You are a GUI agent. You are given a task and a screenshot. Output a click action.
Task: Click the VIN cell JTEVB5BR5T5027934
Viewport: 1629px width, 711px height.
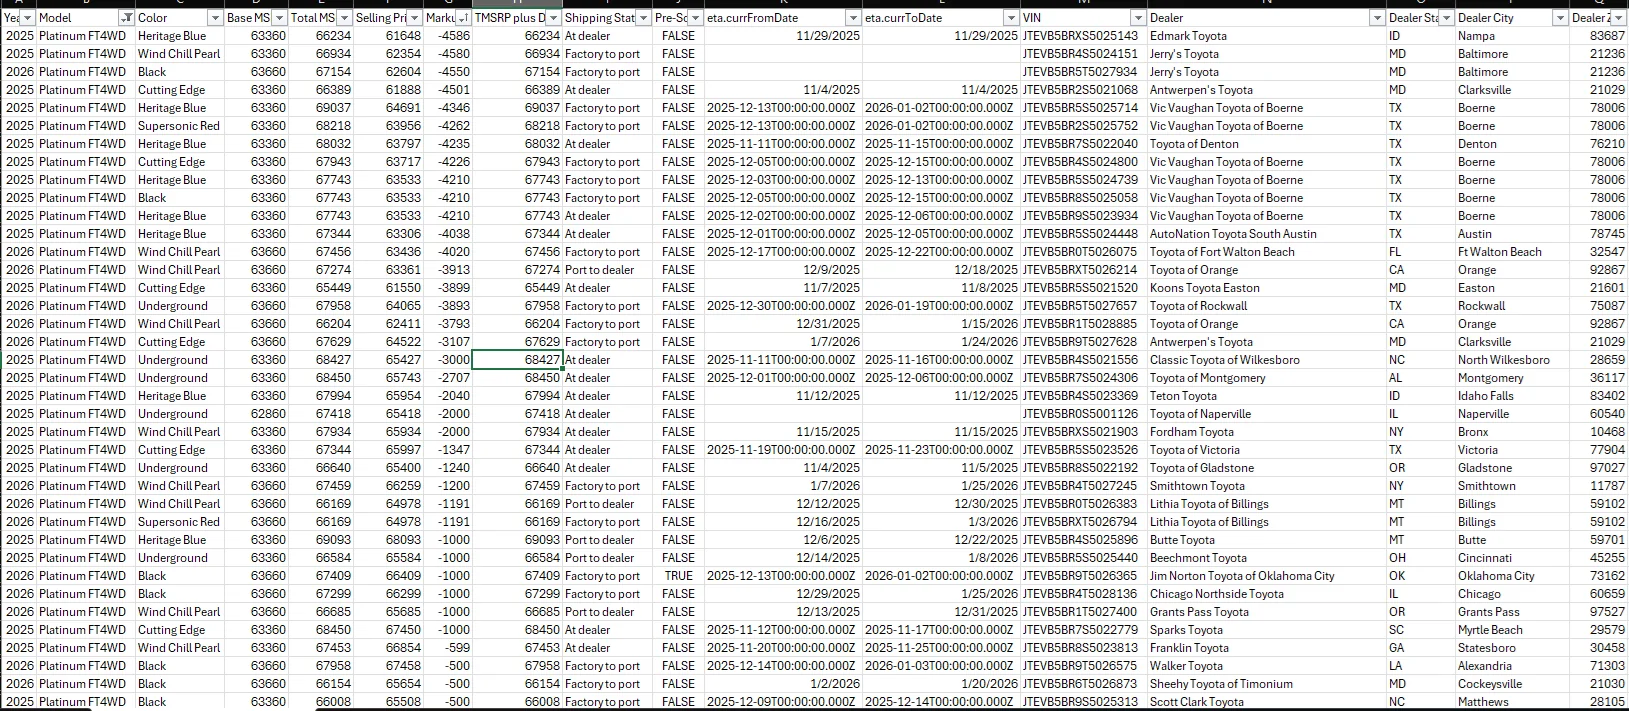(1080, 72)
